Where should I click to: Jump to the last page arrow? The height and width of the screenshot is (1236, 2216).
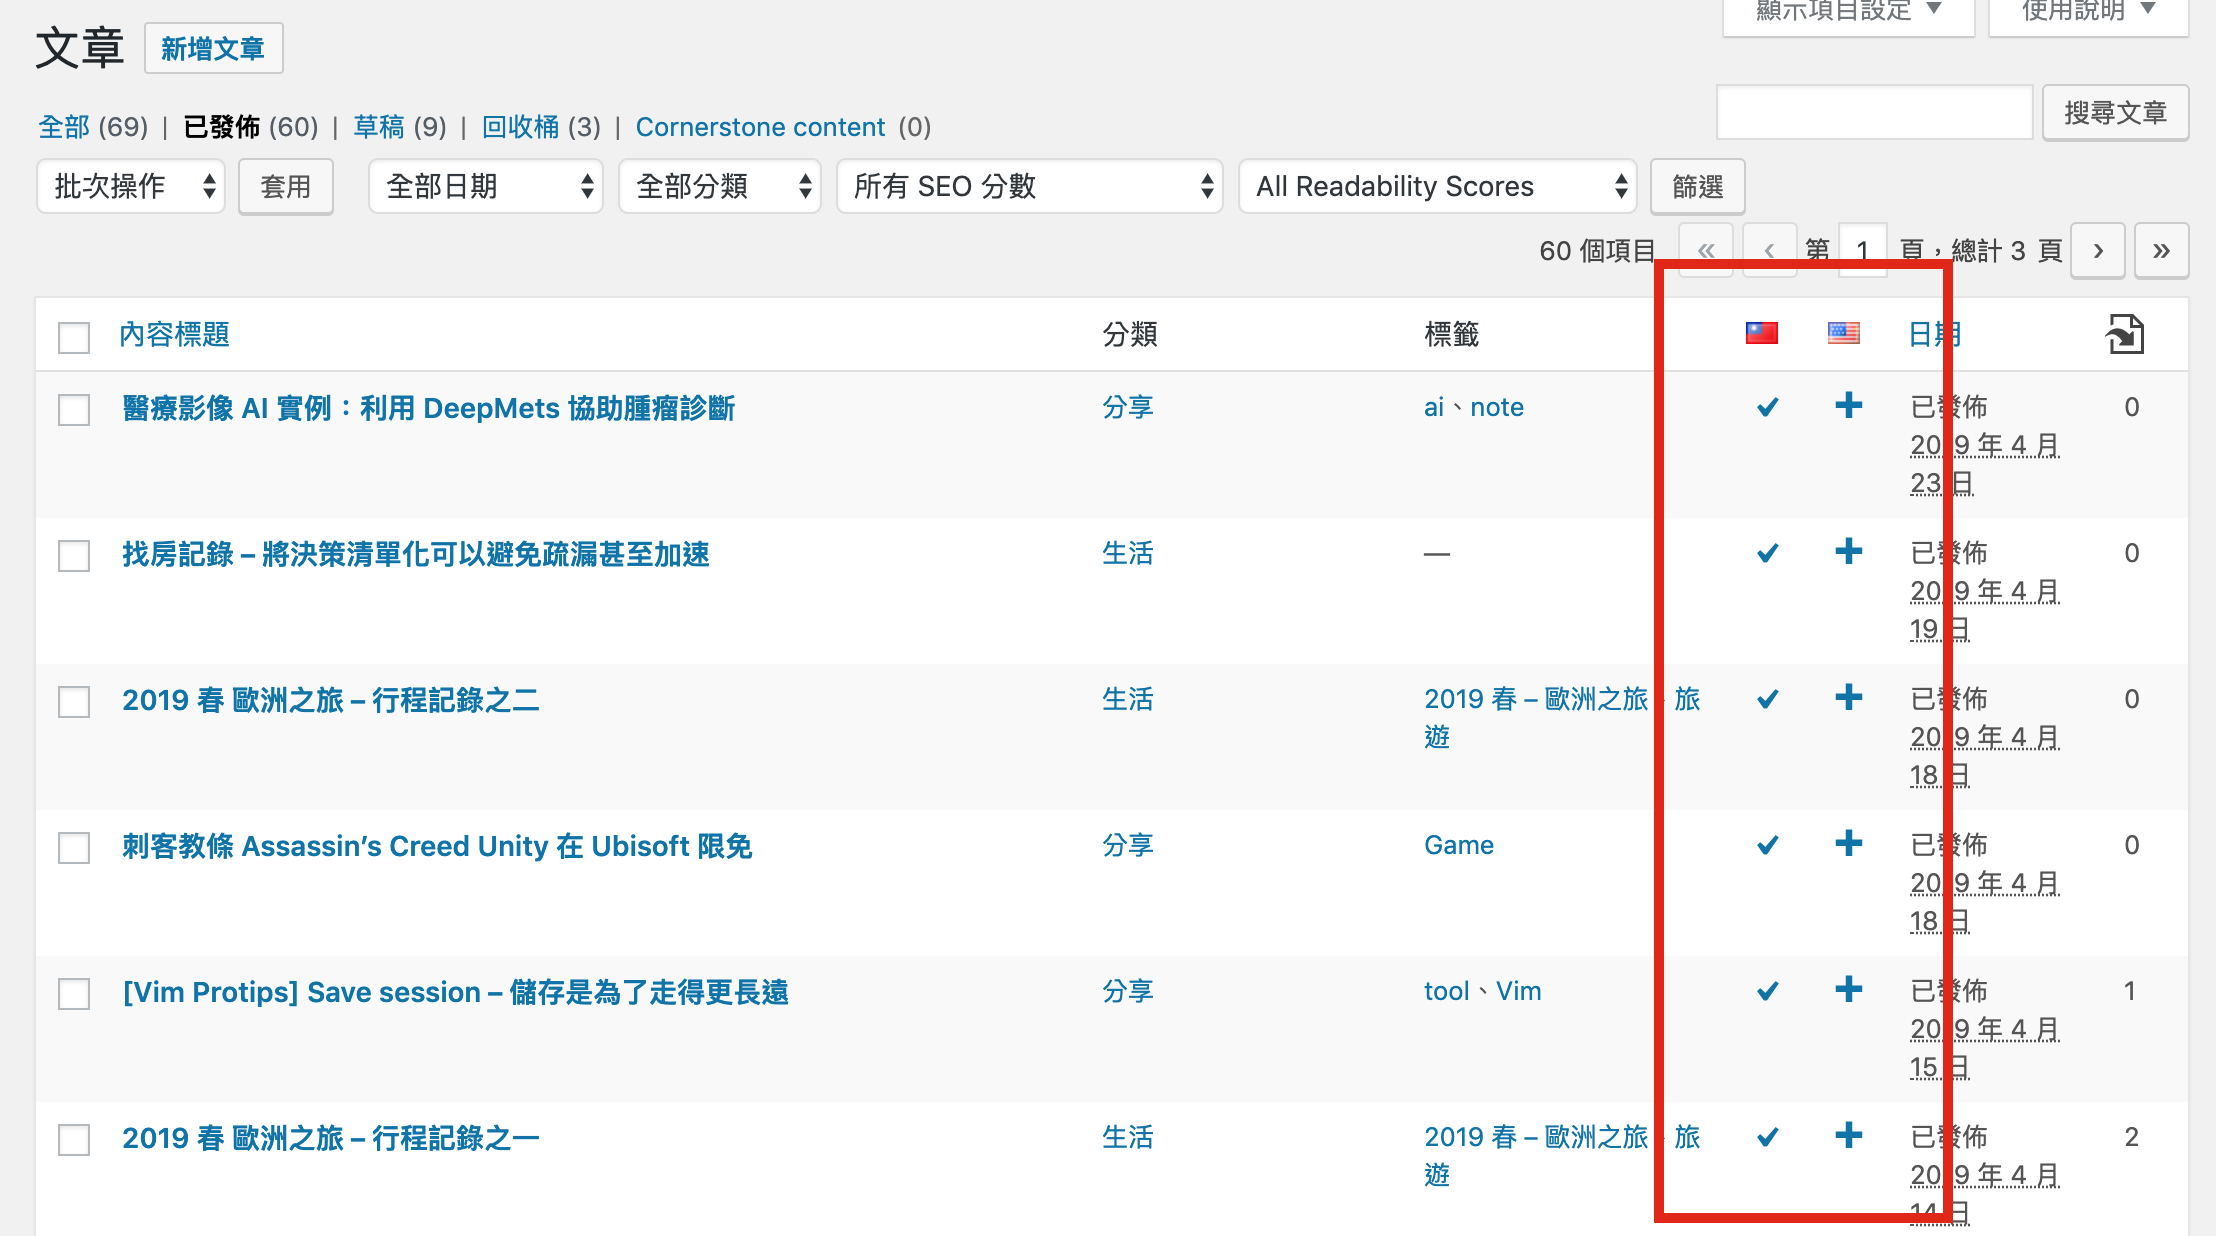[2161, 250]
